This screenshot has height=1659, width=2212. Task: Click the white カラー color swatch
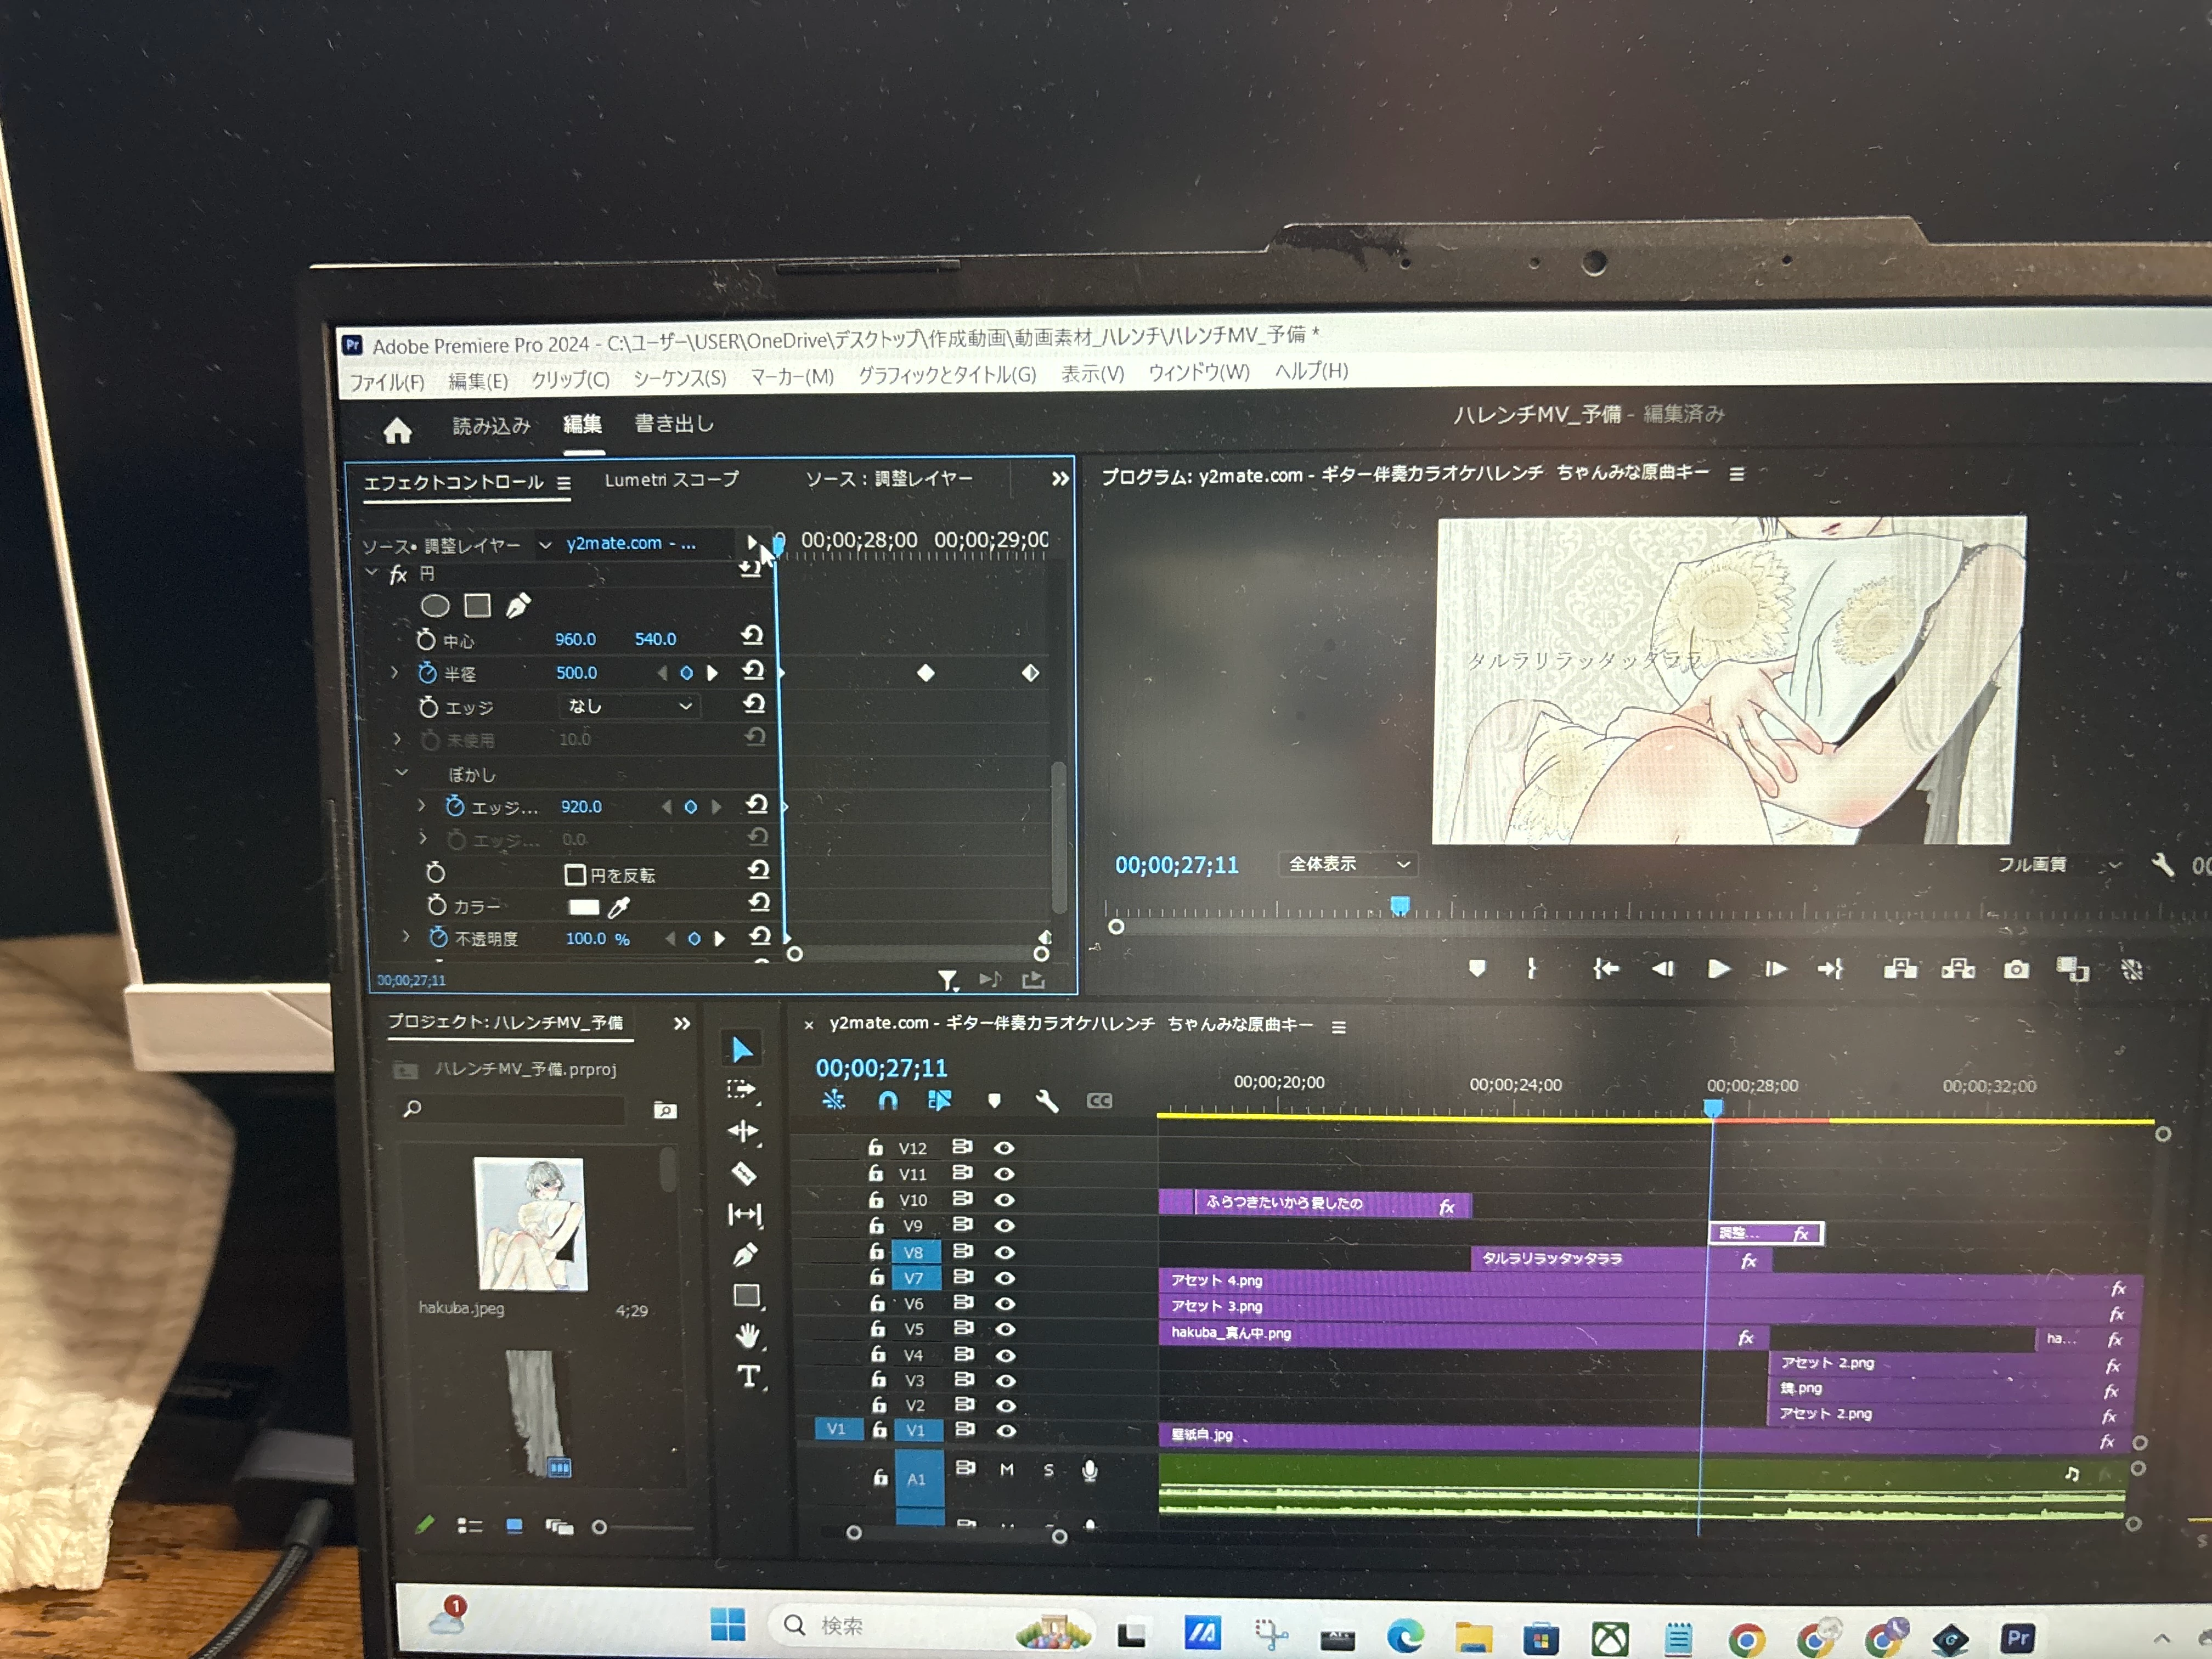tap(583, 907)
